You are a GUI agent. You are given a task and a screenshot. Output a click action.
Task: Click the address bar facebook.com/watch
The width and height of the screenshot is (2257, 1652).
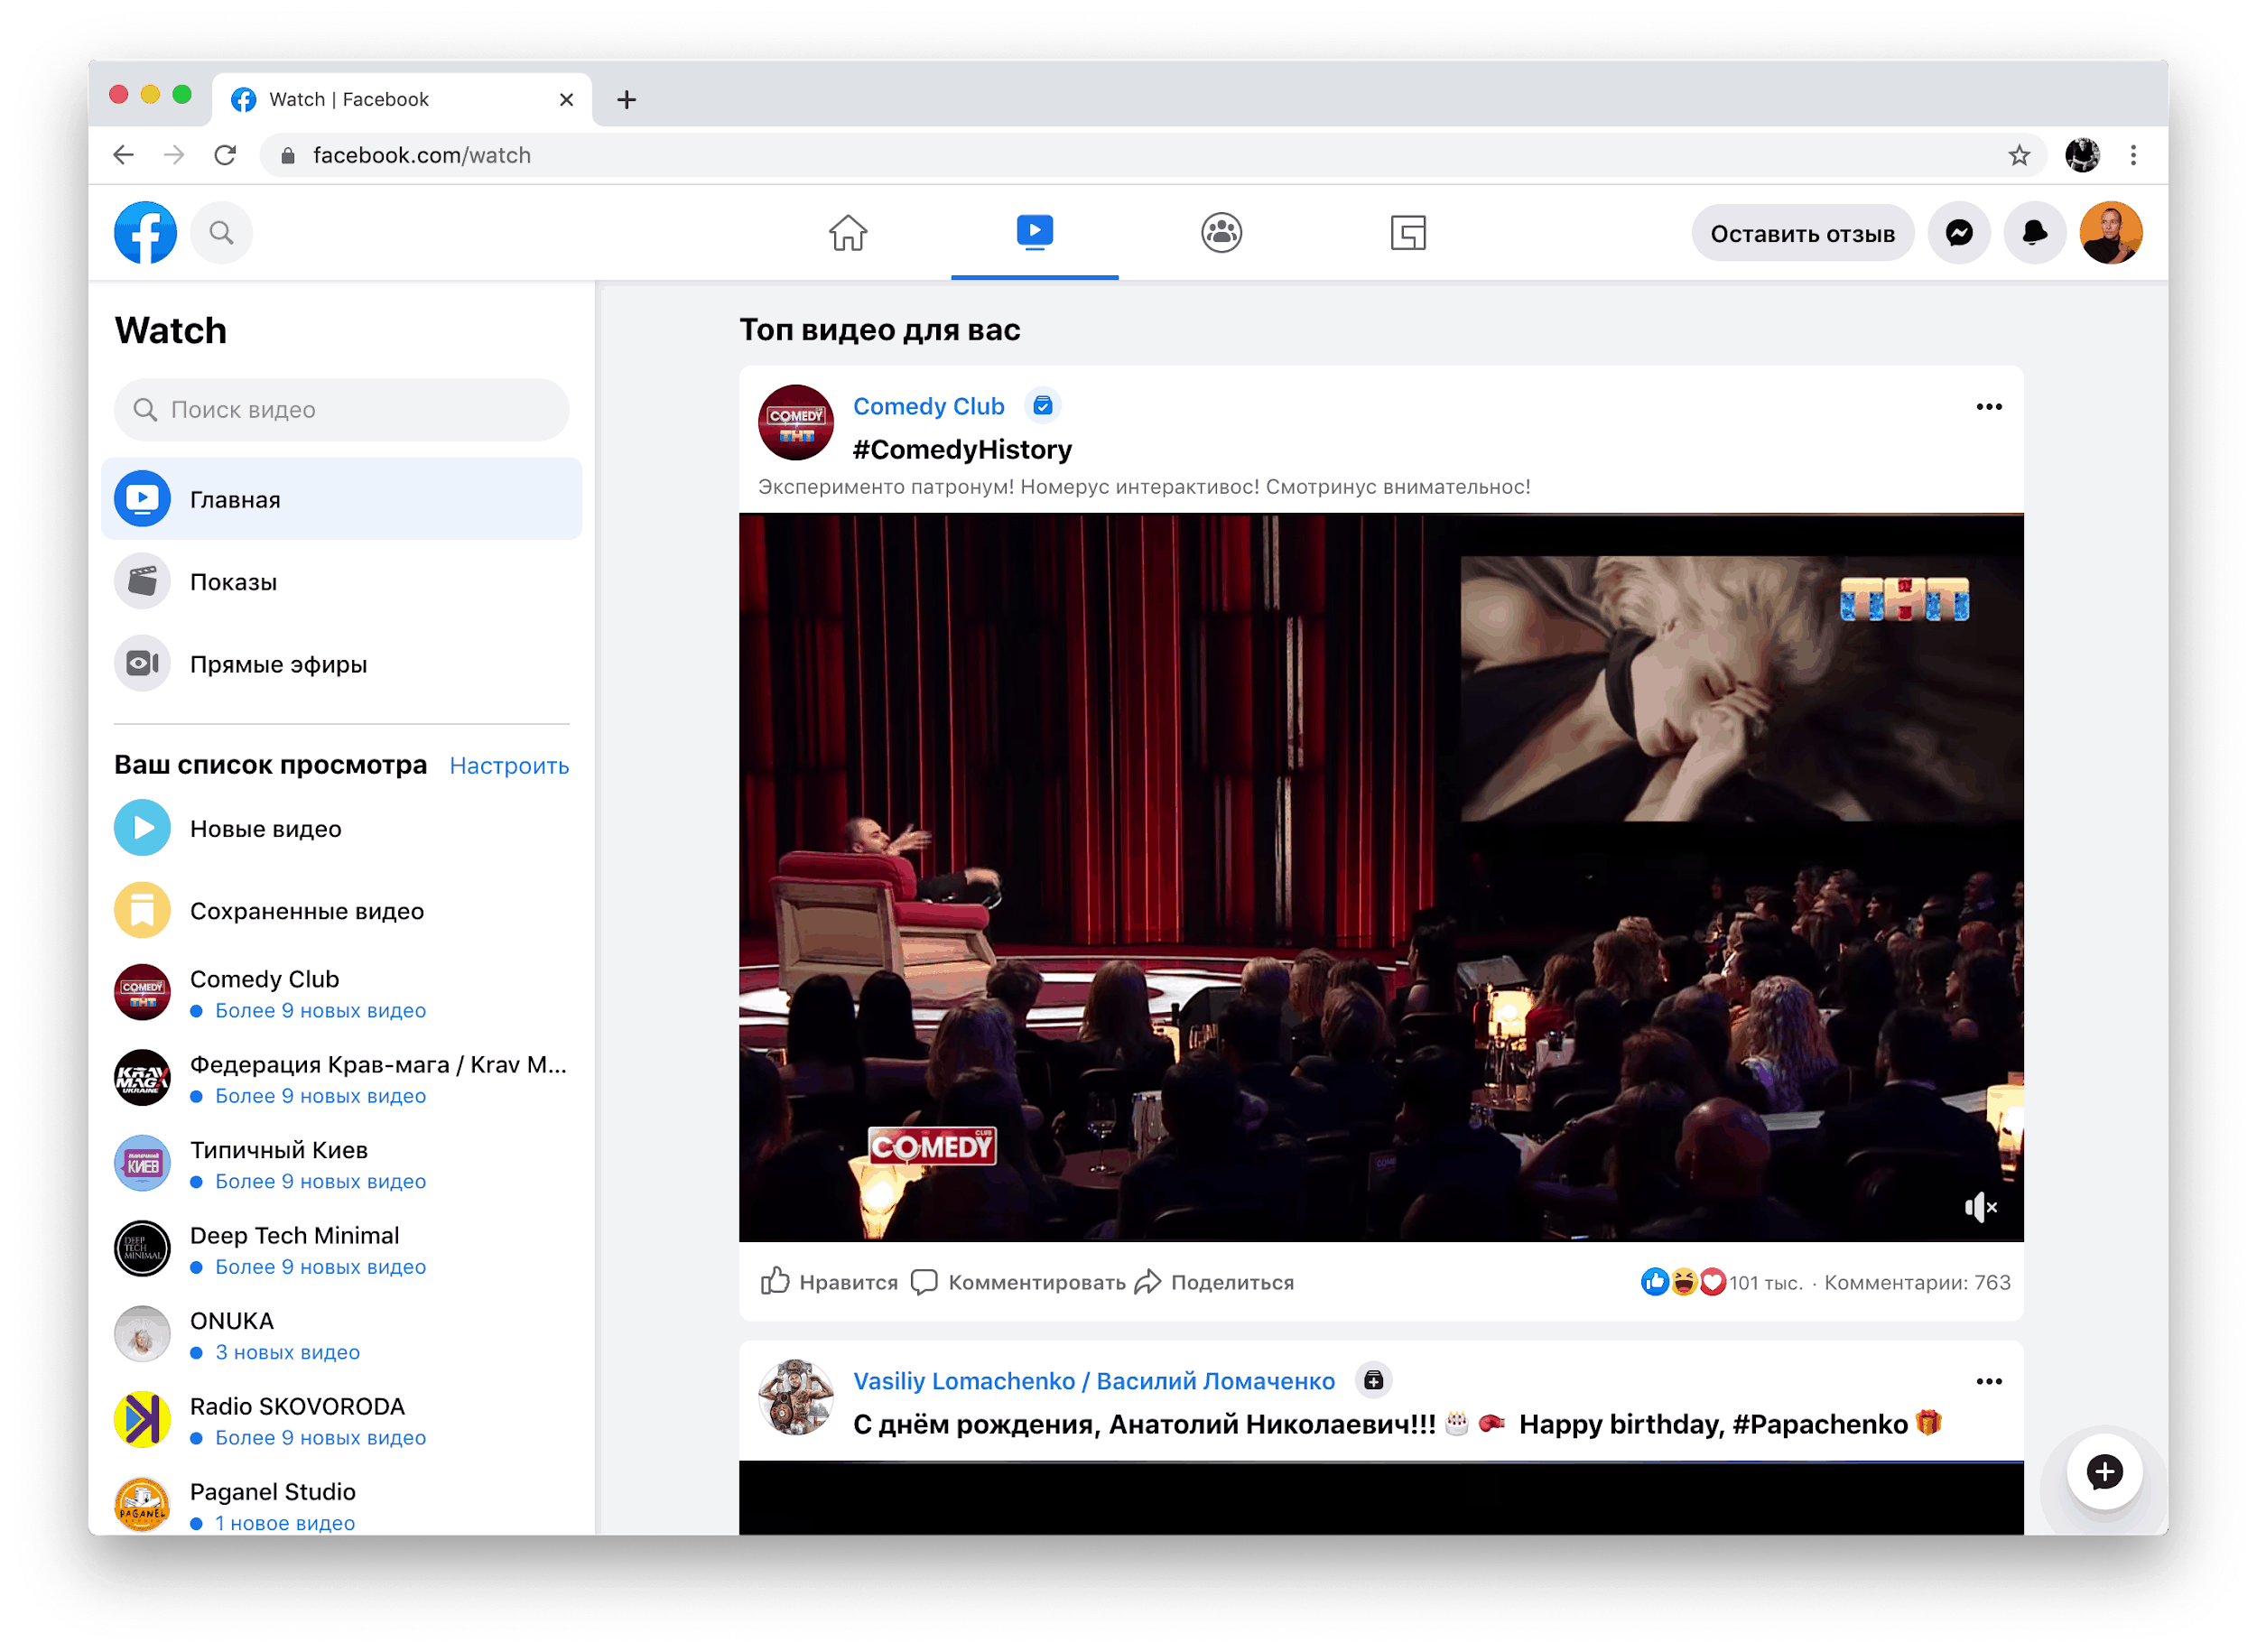1152,155
